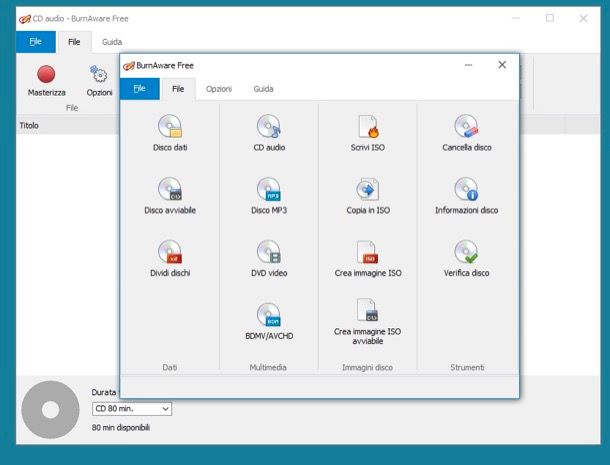Click the 'Durata' label
Viewport: 610px width, 465px height.
(x=103, y=392)
